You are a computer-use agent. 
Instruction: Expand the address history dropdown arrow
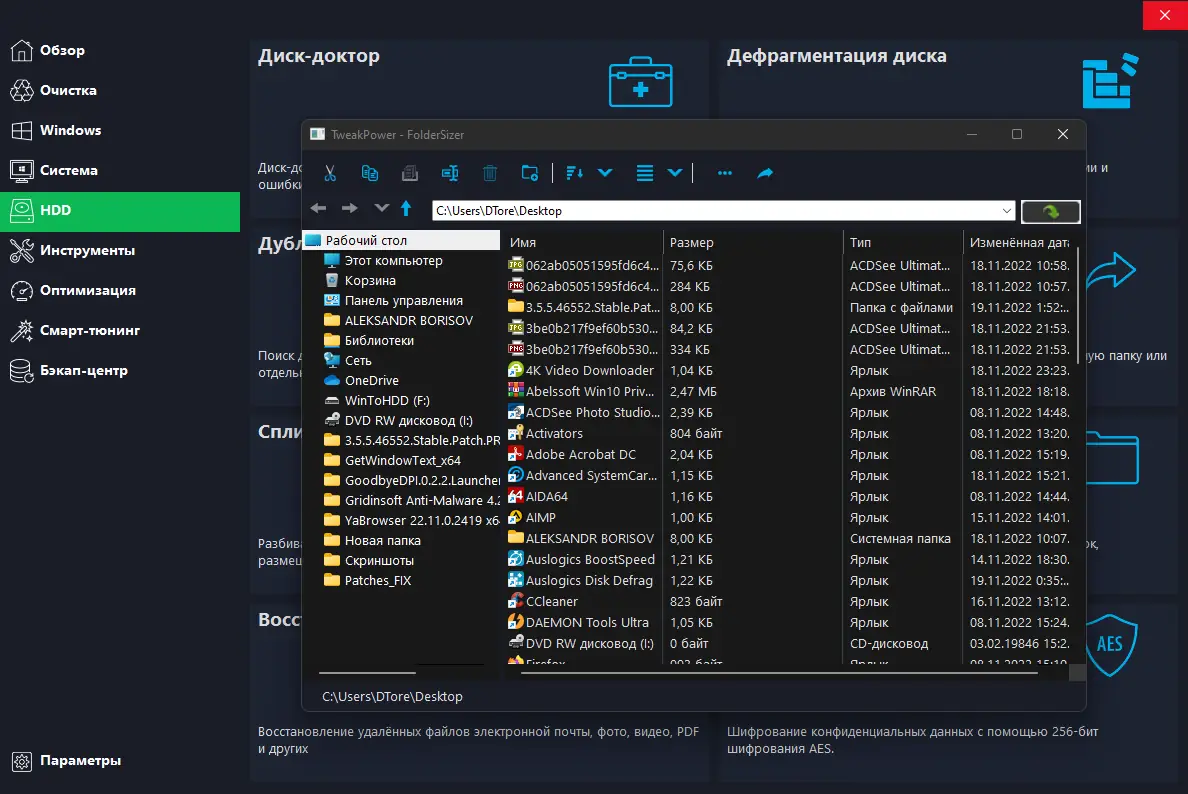coord(1009,211)
